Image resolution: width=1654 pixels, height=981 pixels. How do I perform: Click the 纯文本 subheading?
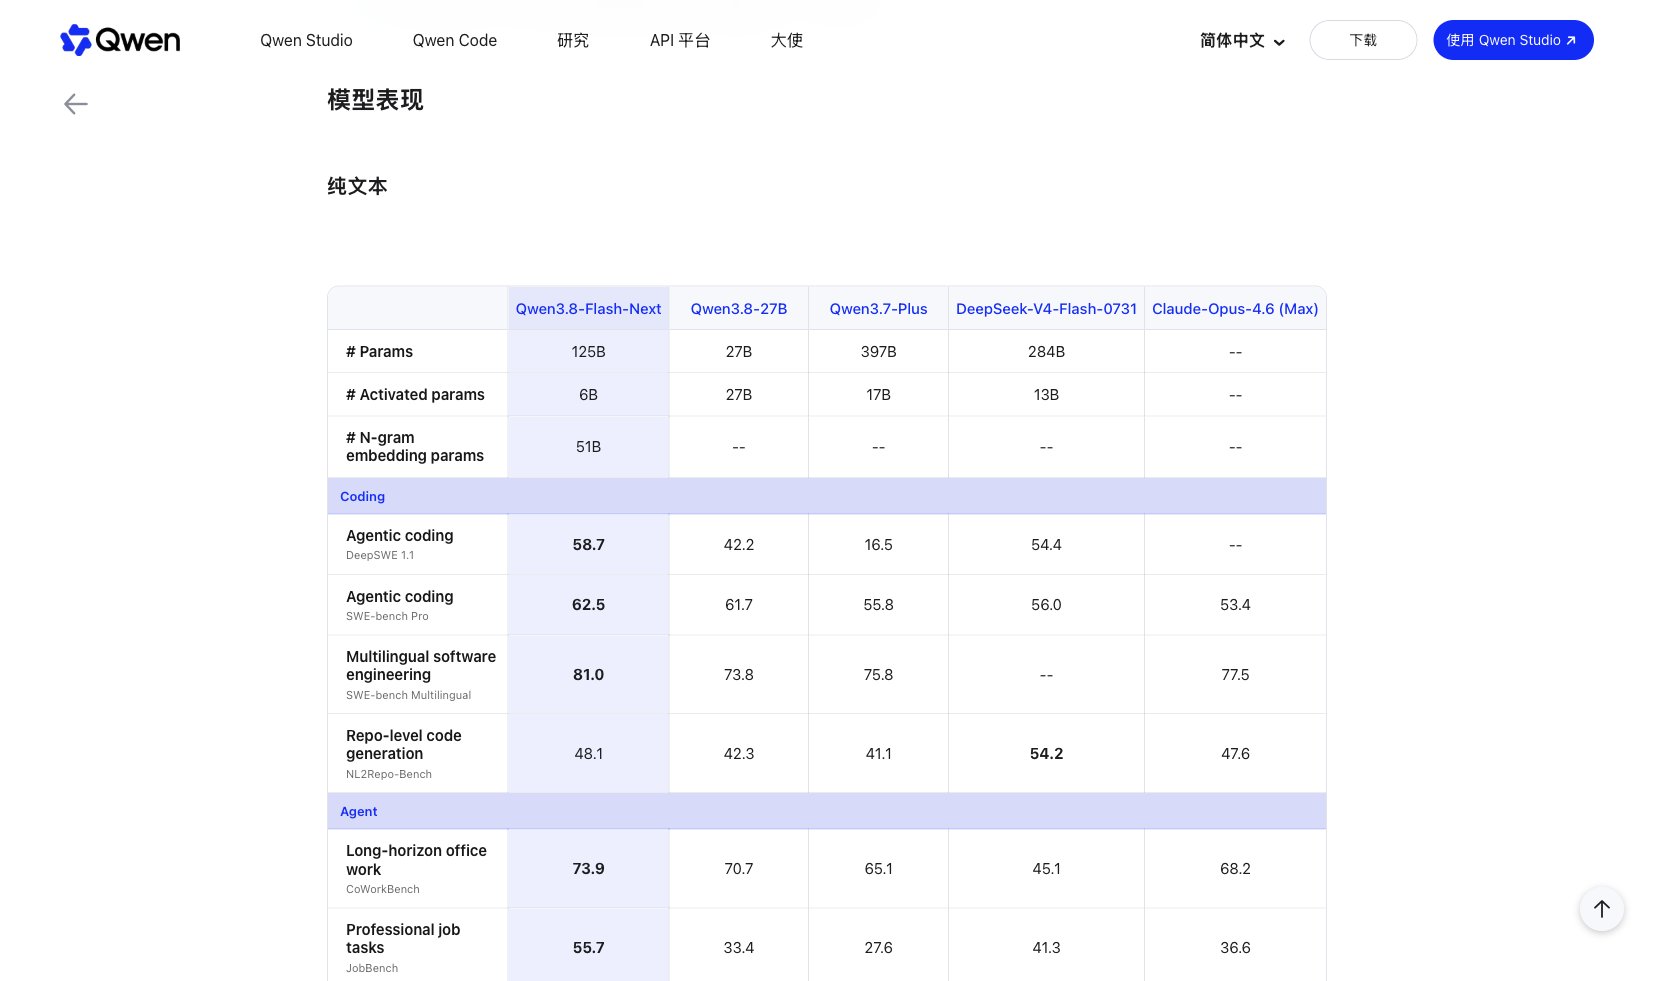coord(357,186)
